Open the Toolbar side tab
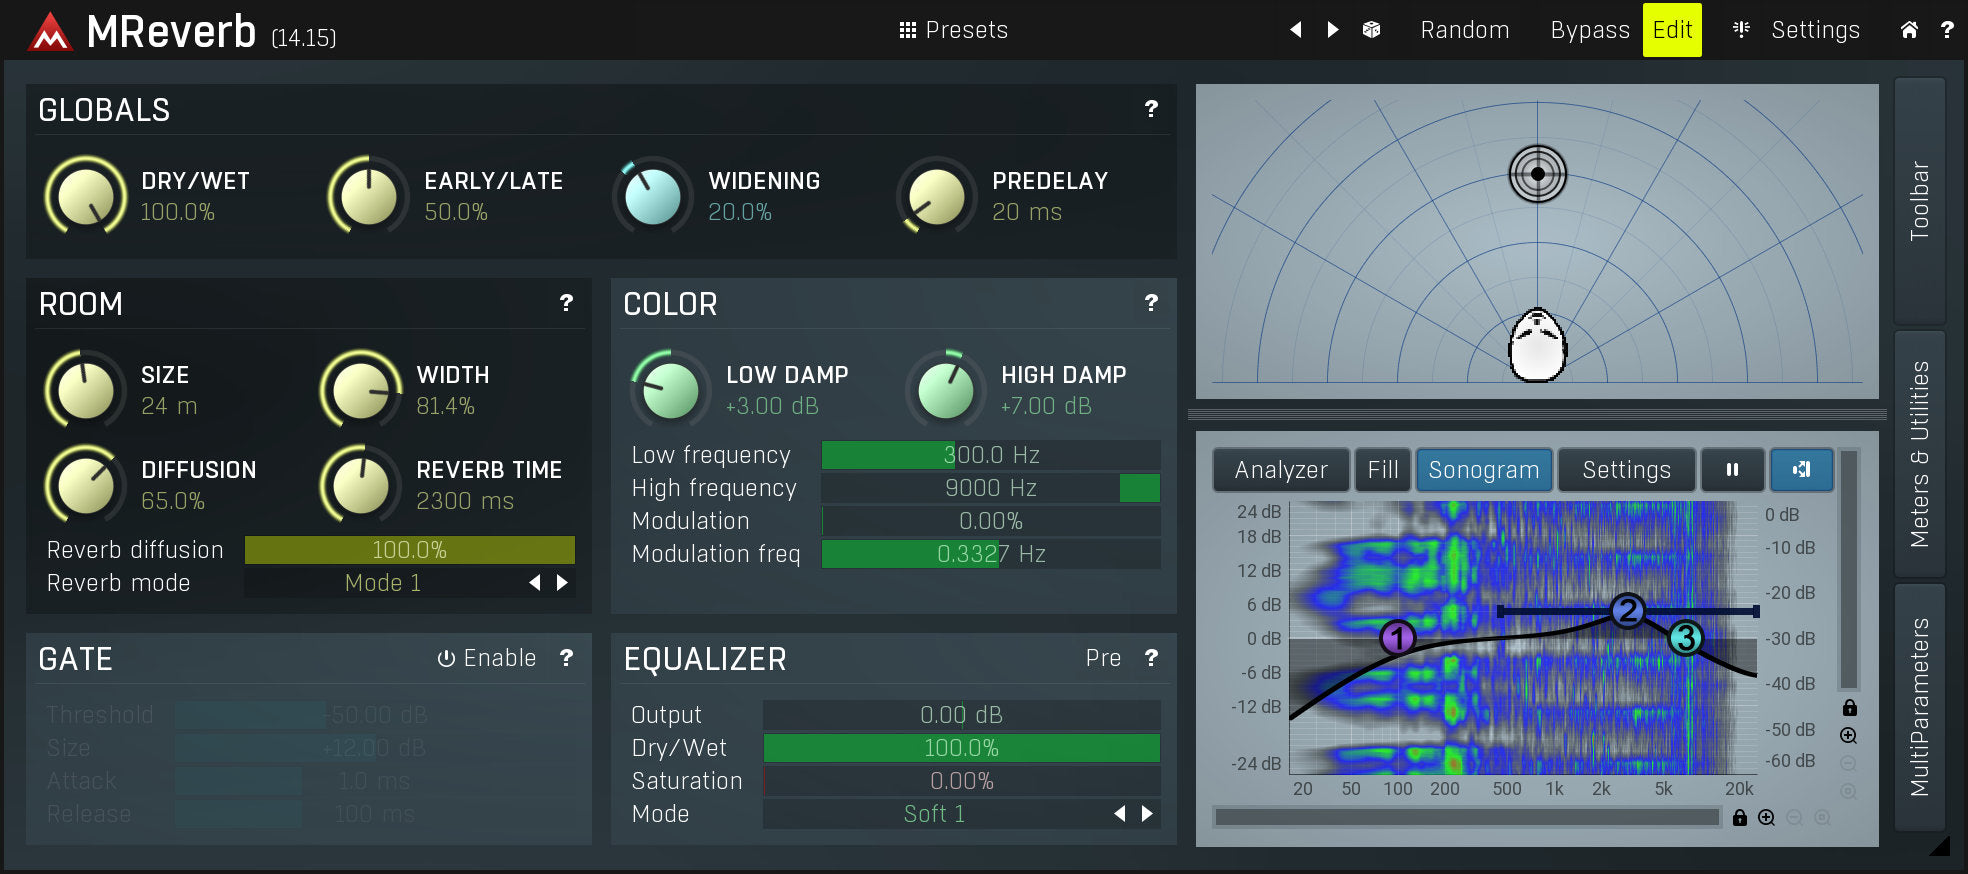This screenshot has height=874, width=1968. 1919,200
